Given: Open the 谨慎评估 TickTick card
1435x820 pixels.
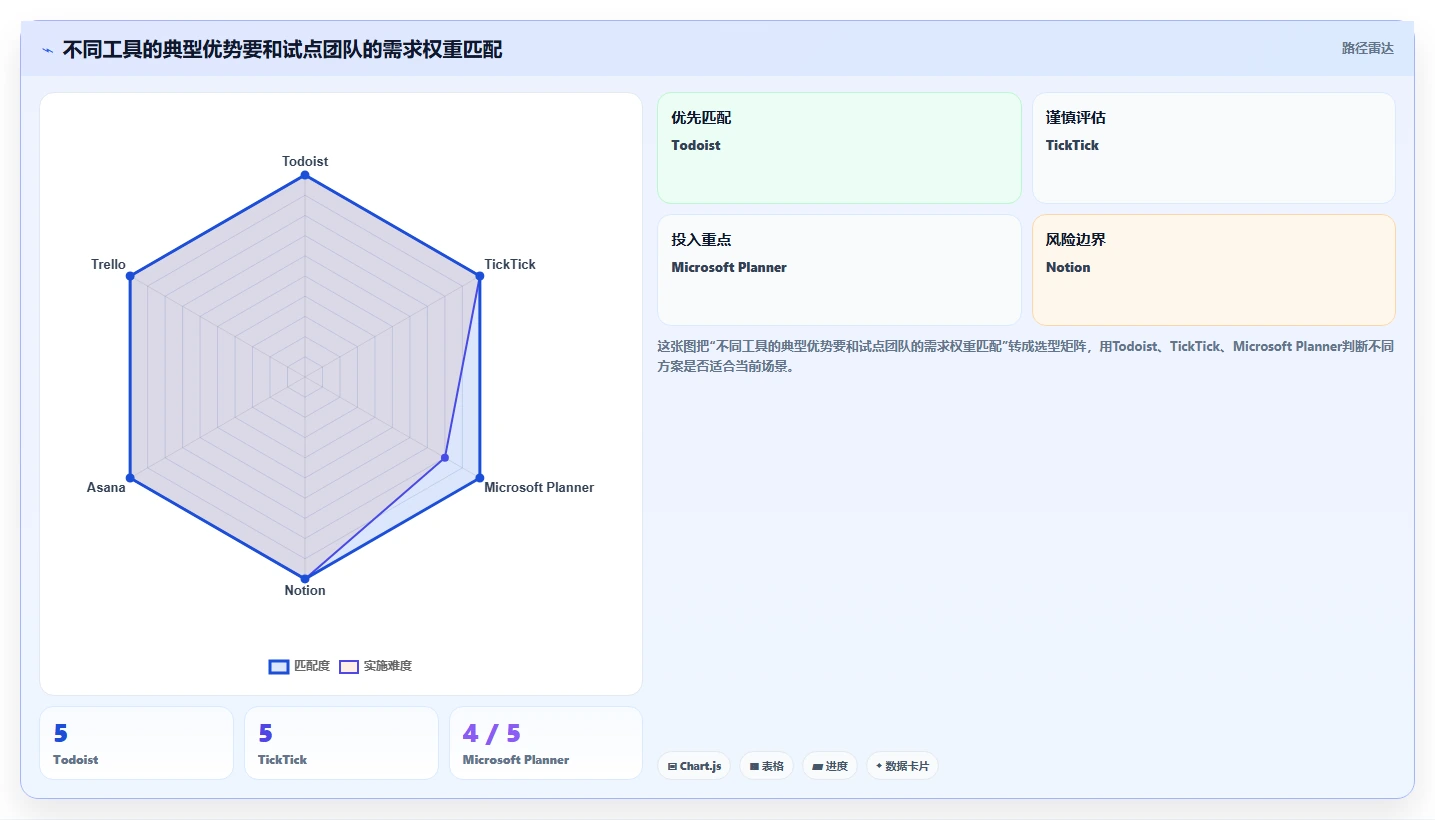Looking at the screenshot, I should [x=1213, y=148].
